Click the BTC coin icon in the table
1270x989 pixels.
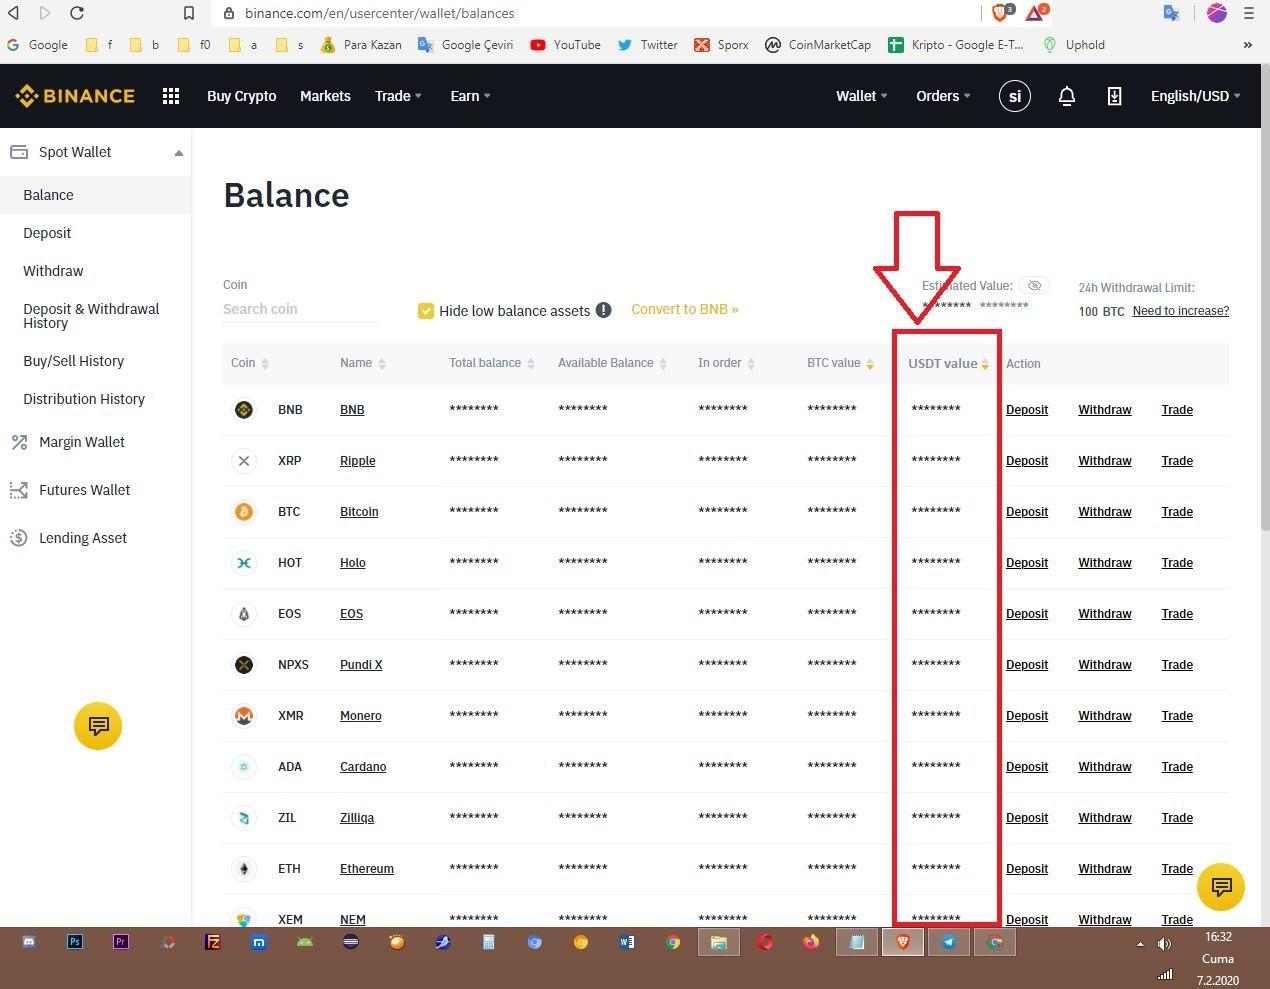coord(244,512)
